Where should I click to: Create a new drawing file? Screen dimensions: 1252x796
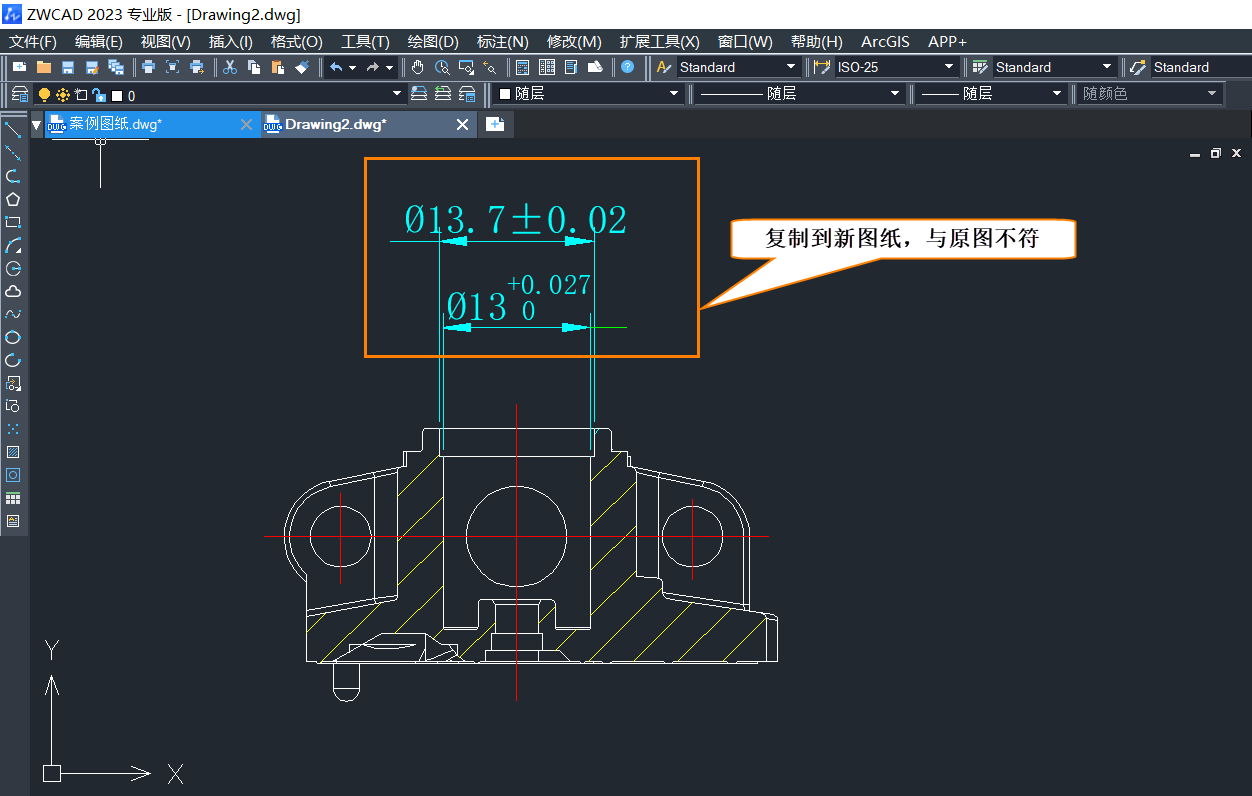click(x=19, y=67)
